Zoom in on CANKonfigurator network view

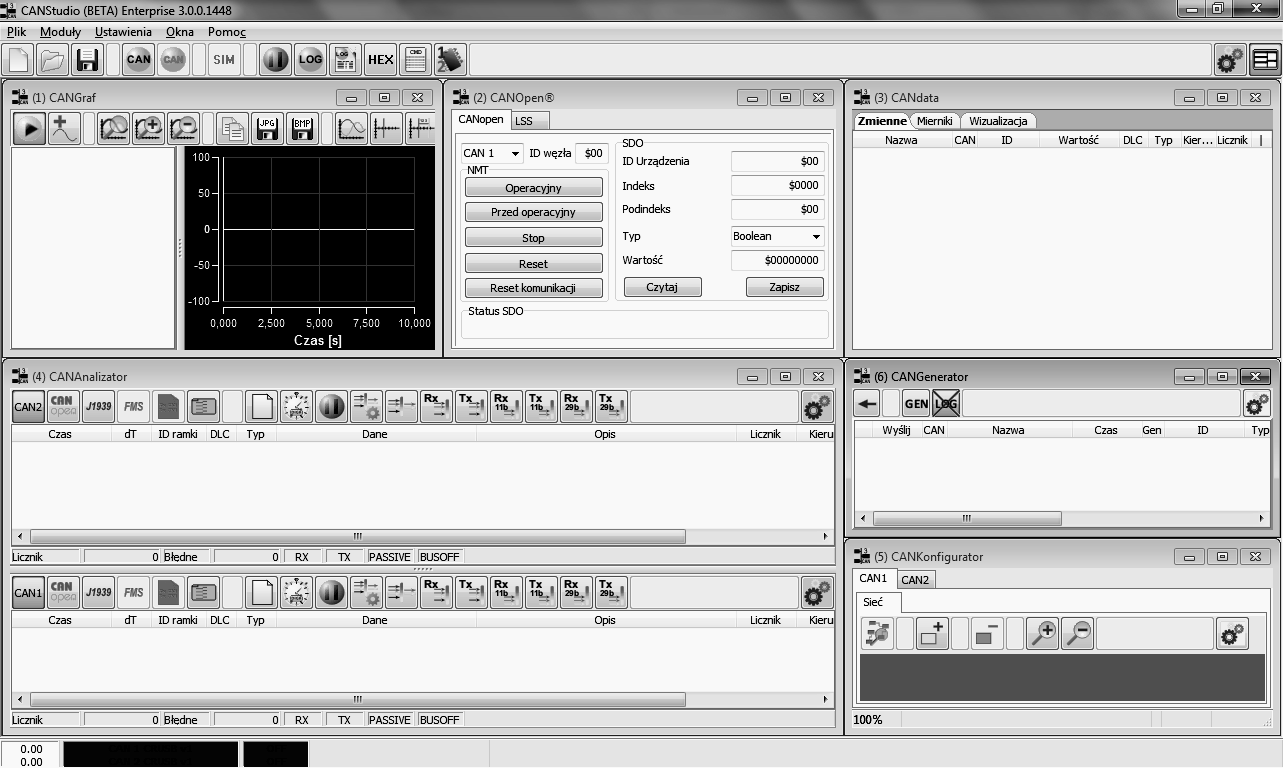pyautogui.click(x=1042, y=633)
